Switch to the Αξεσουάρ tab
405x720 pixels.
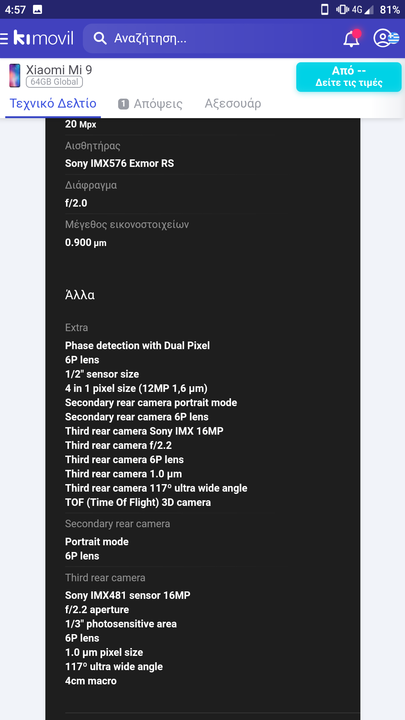[x=233, y=104]
